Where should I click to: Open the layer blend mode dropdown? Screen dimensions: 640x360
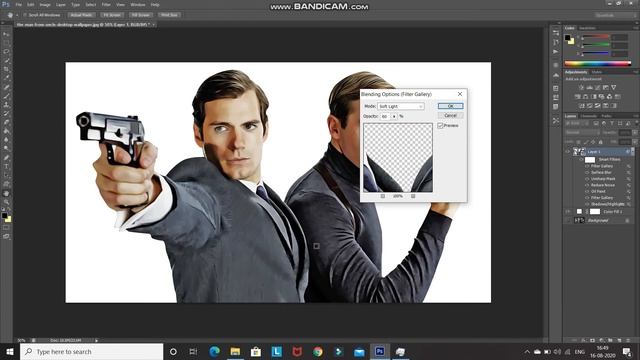tap(582, 133)
